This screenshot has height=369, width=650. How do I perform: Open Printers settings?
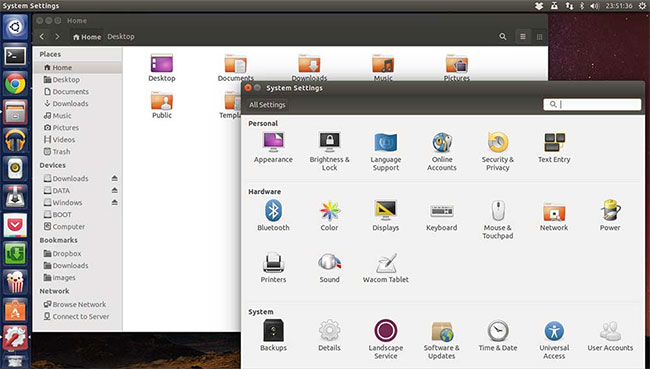point(273,268)
